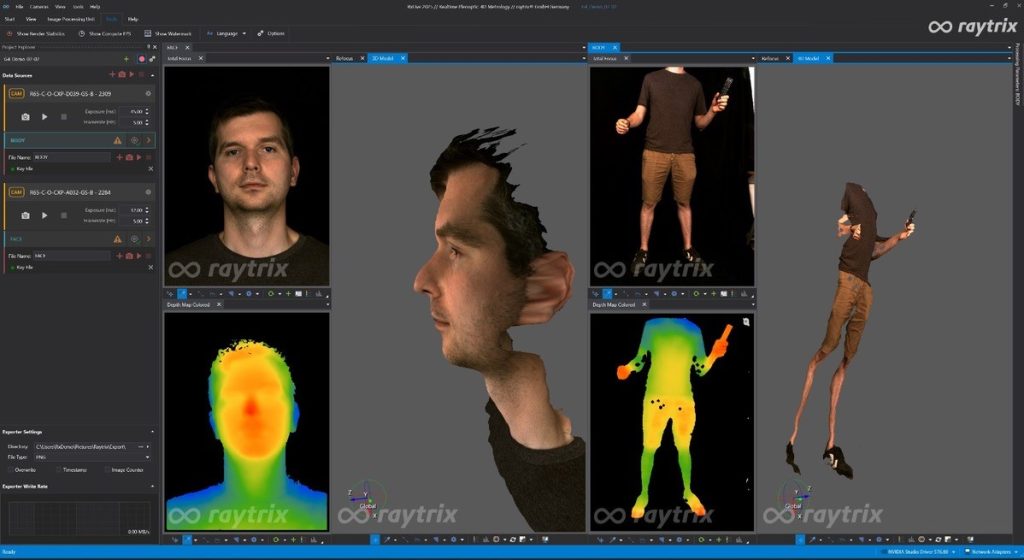The width and height of the screenshot is (1024, 560).
Task: Enable the Timestamp checkbox
Action: [x=58, y=469]
